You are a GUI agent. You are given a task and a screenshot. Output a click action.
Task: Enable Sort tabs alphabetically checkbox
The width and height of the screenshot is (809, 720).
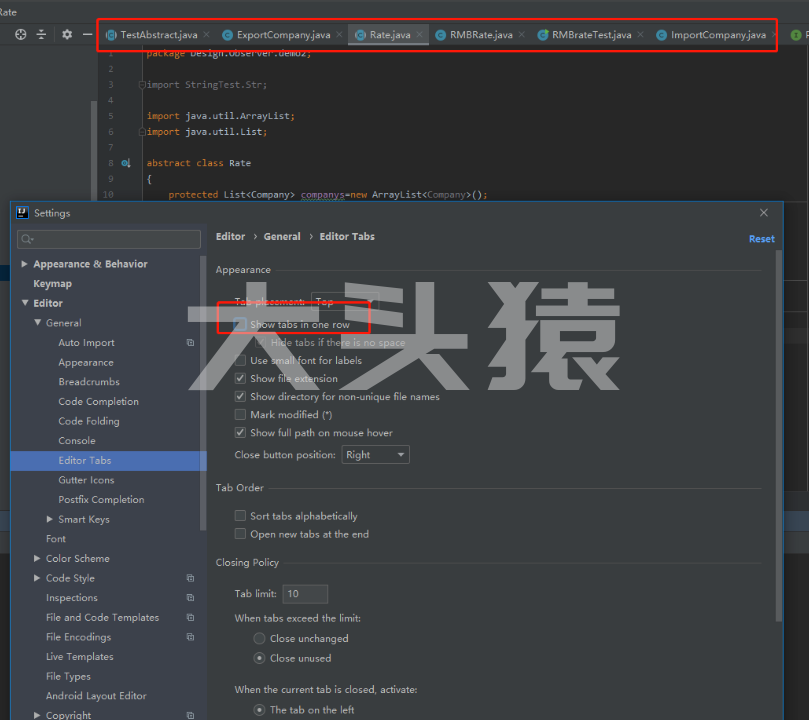(x=240, y=516)
